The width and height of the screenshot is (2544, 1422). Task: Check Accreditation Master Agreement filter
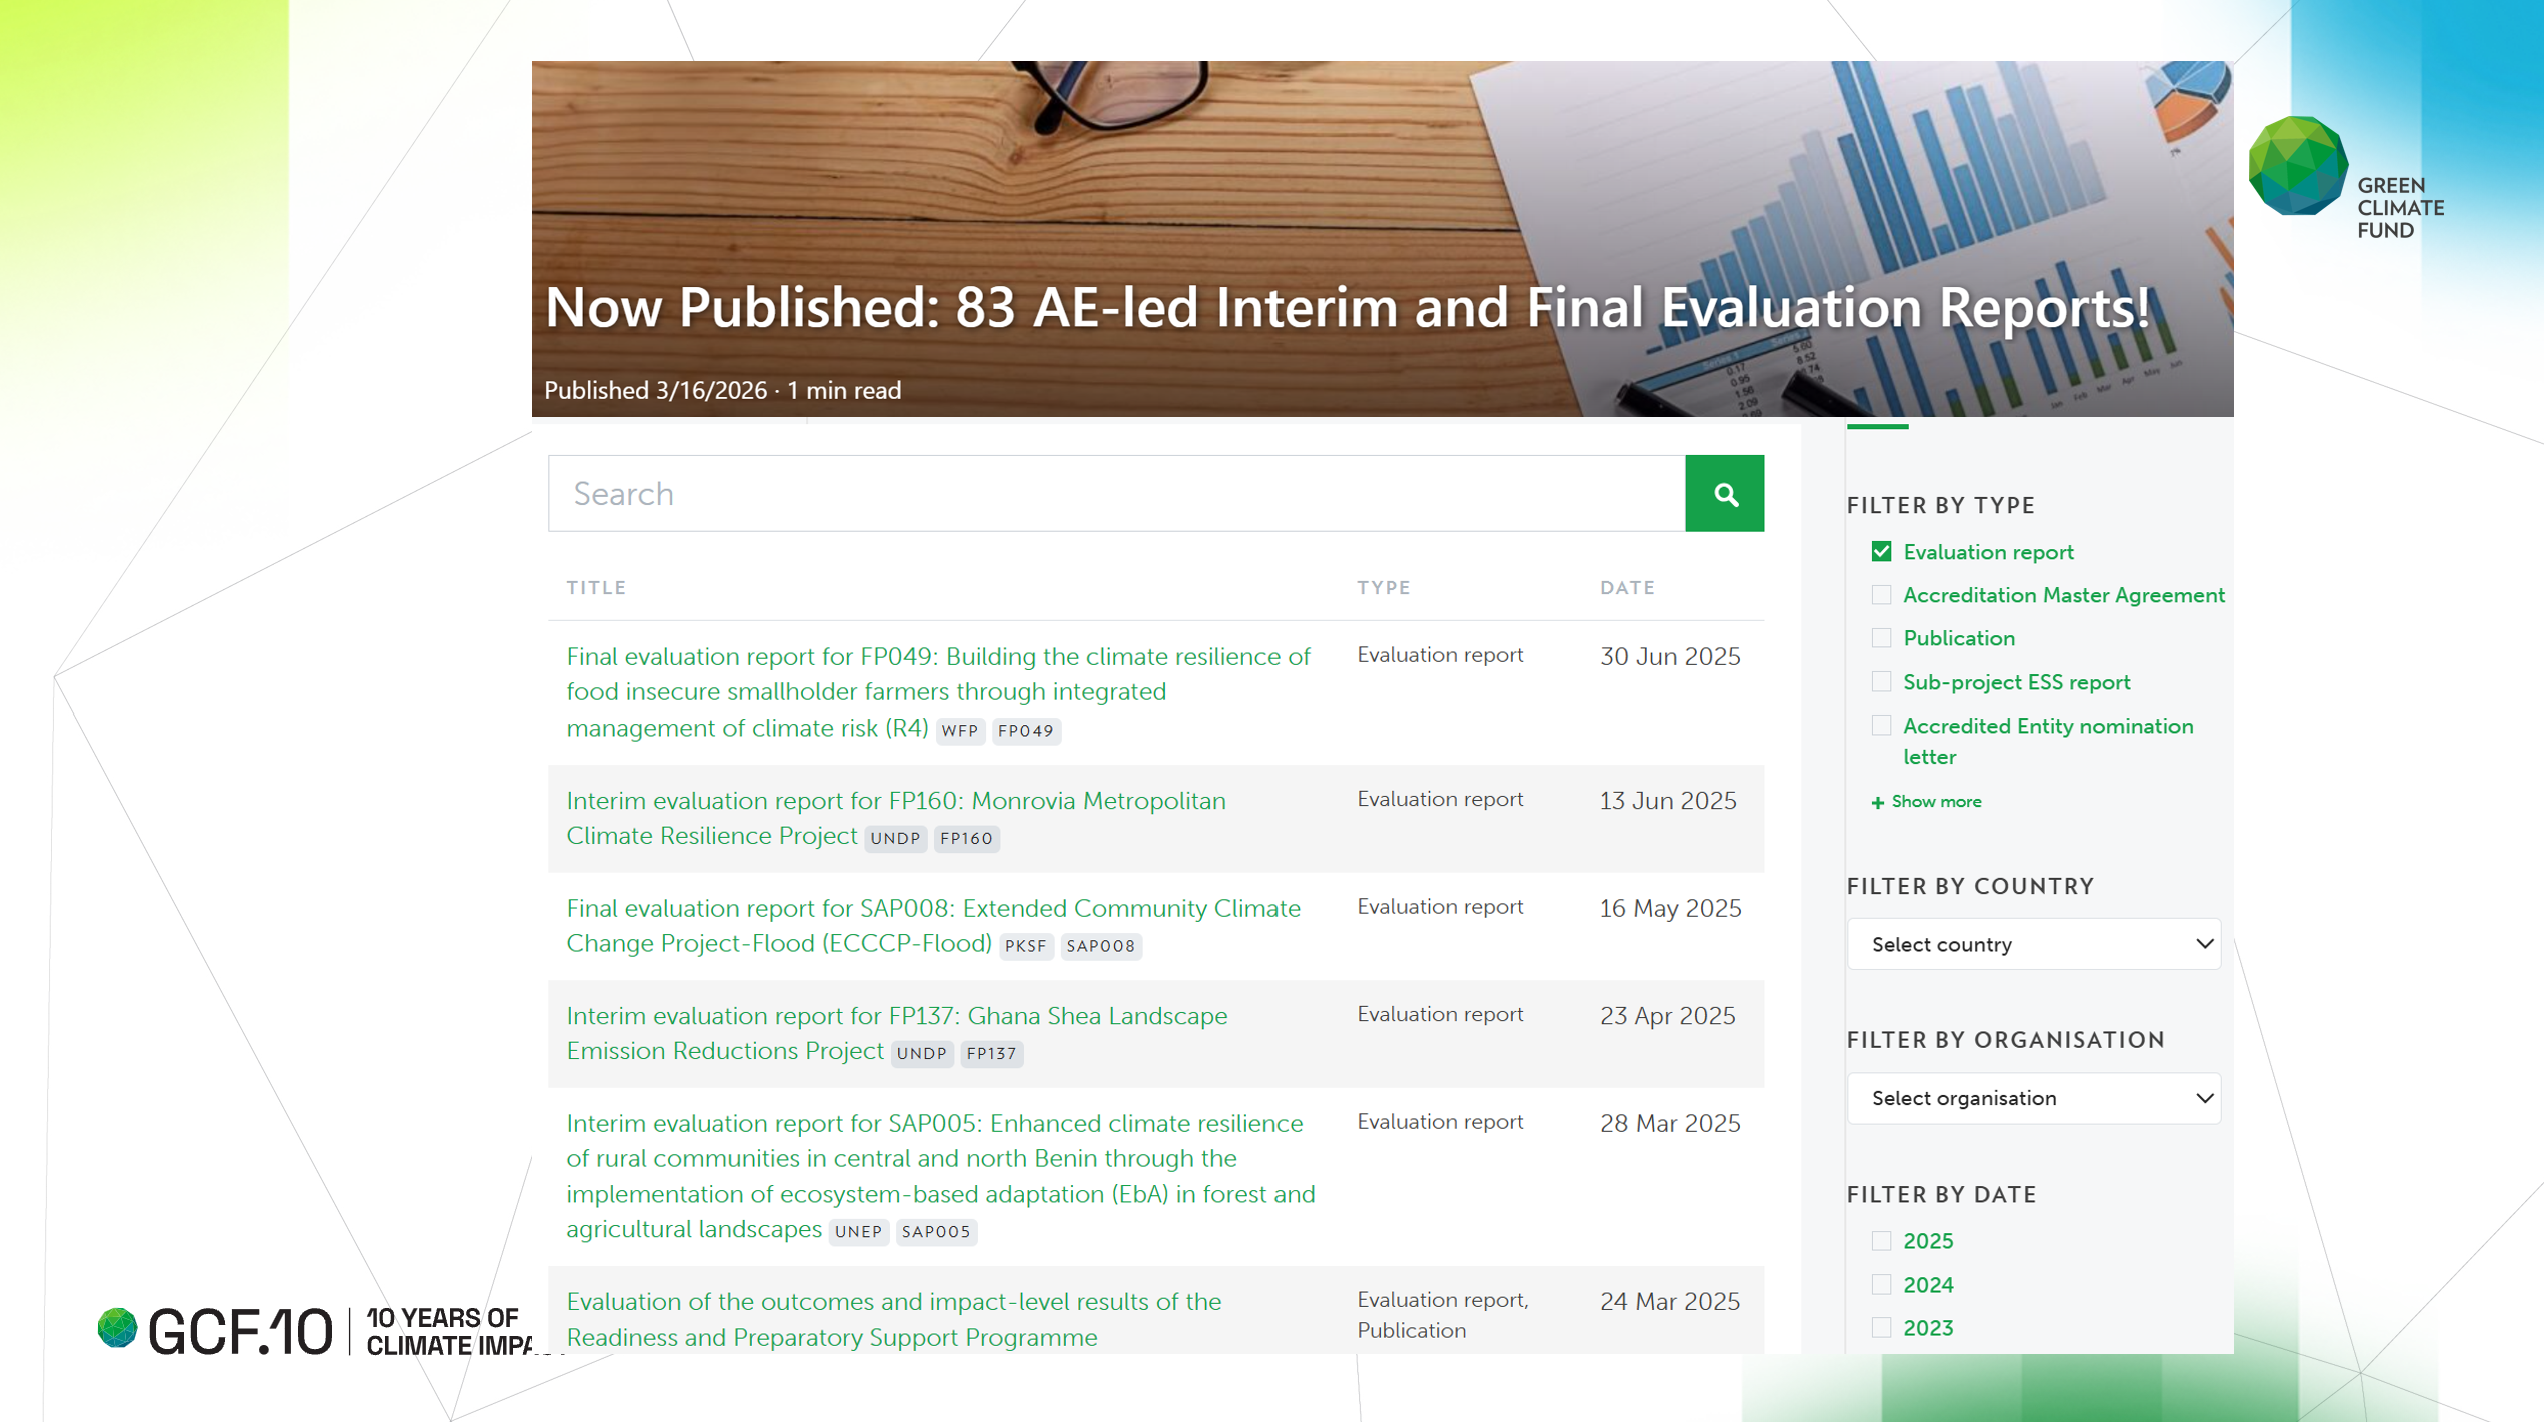click(1881, 595)
